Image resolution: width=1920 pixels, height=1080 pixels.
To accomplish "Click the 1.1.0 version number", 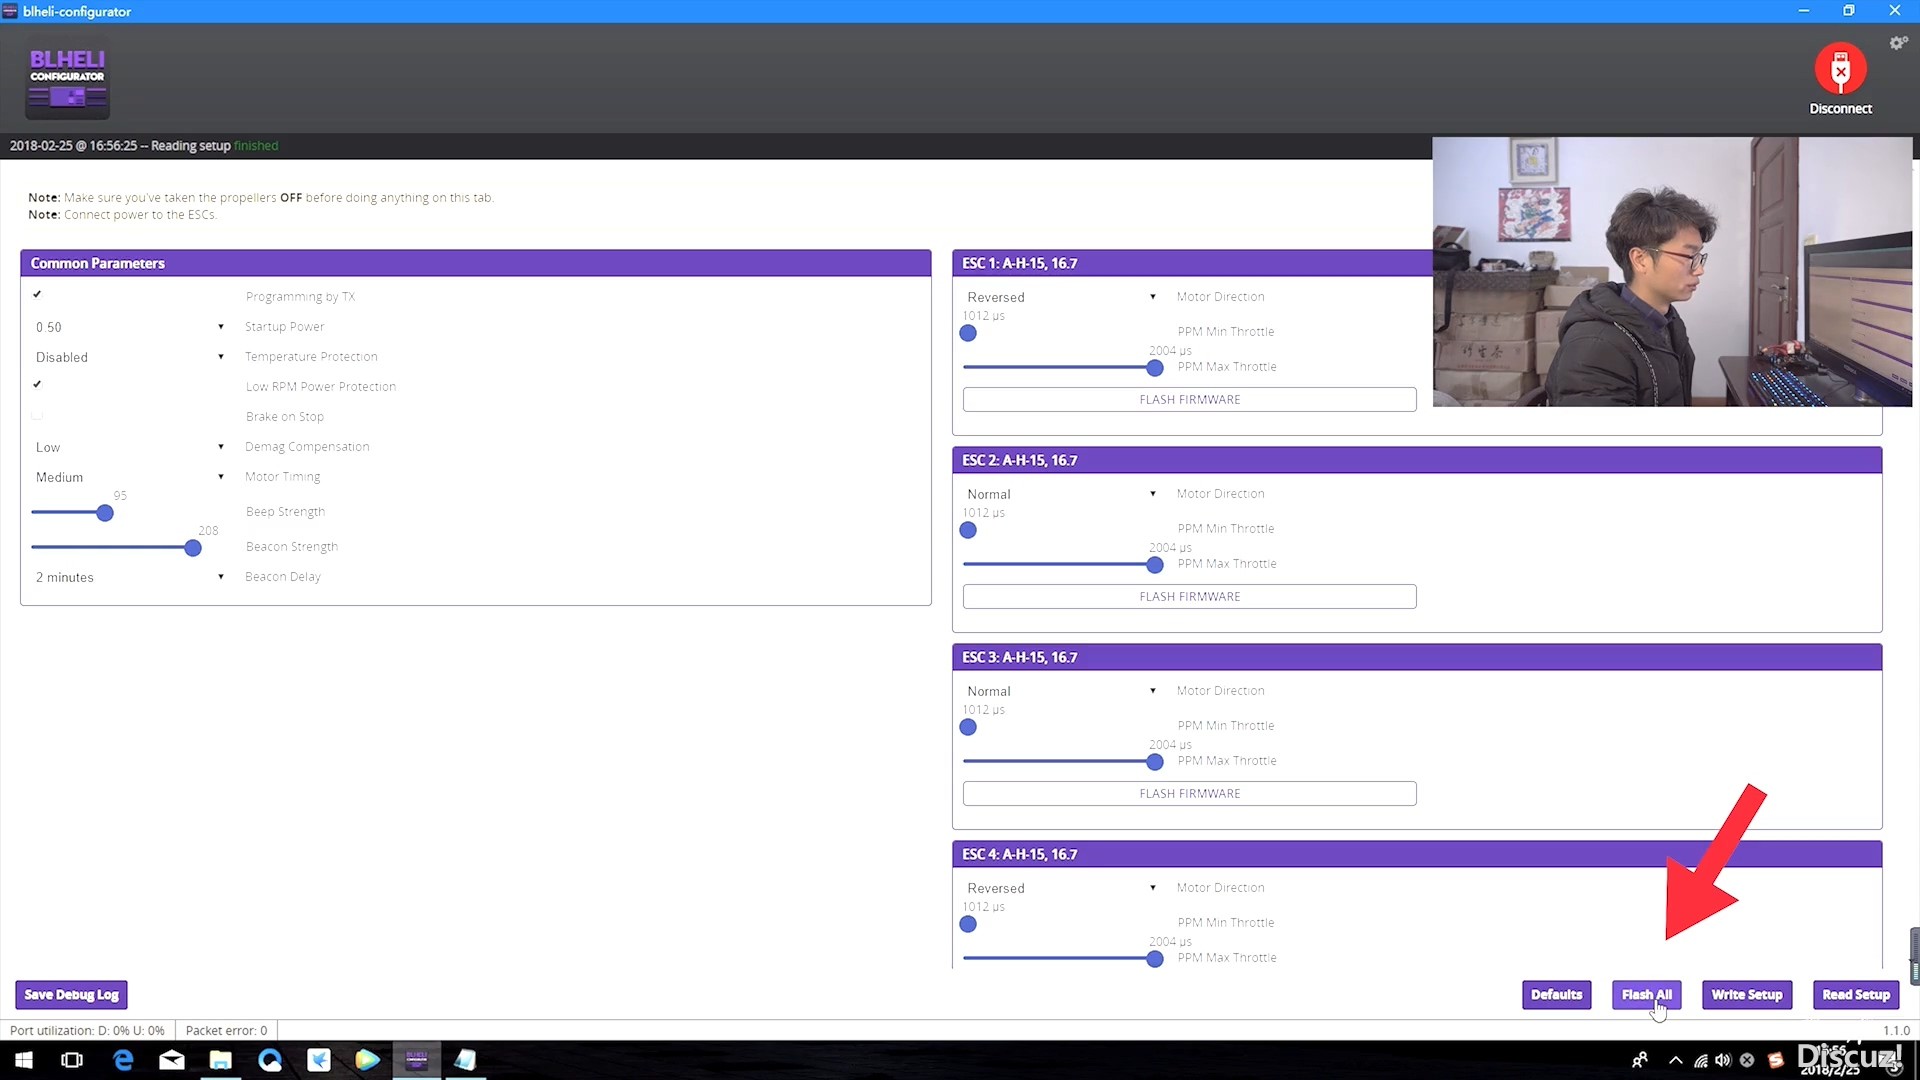I will coord(1896,1030).
